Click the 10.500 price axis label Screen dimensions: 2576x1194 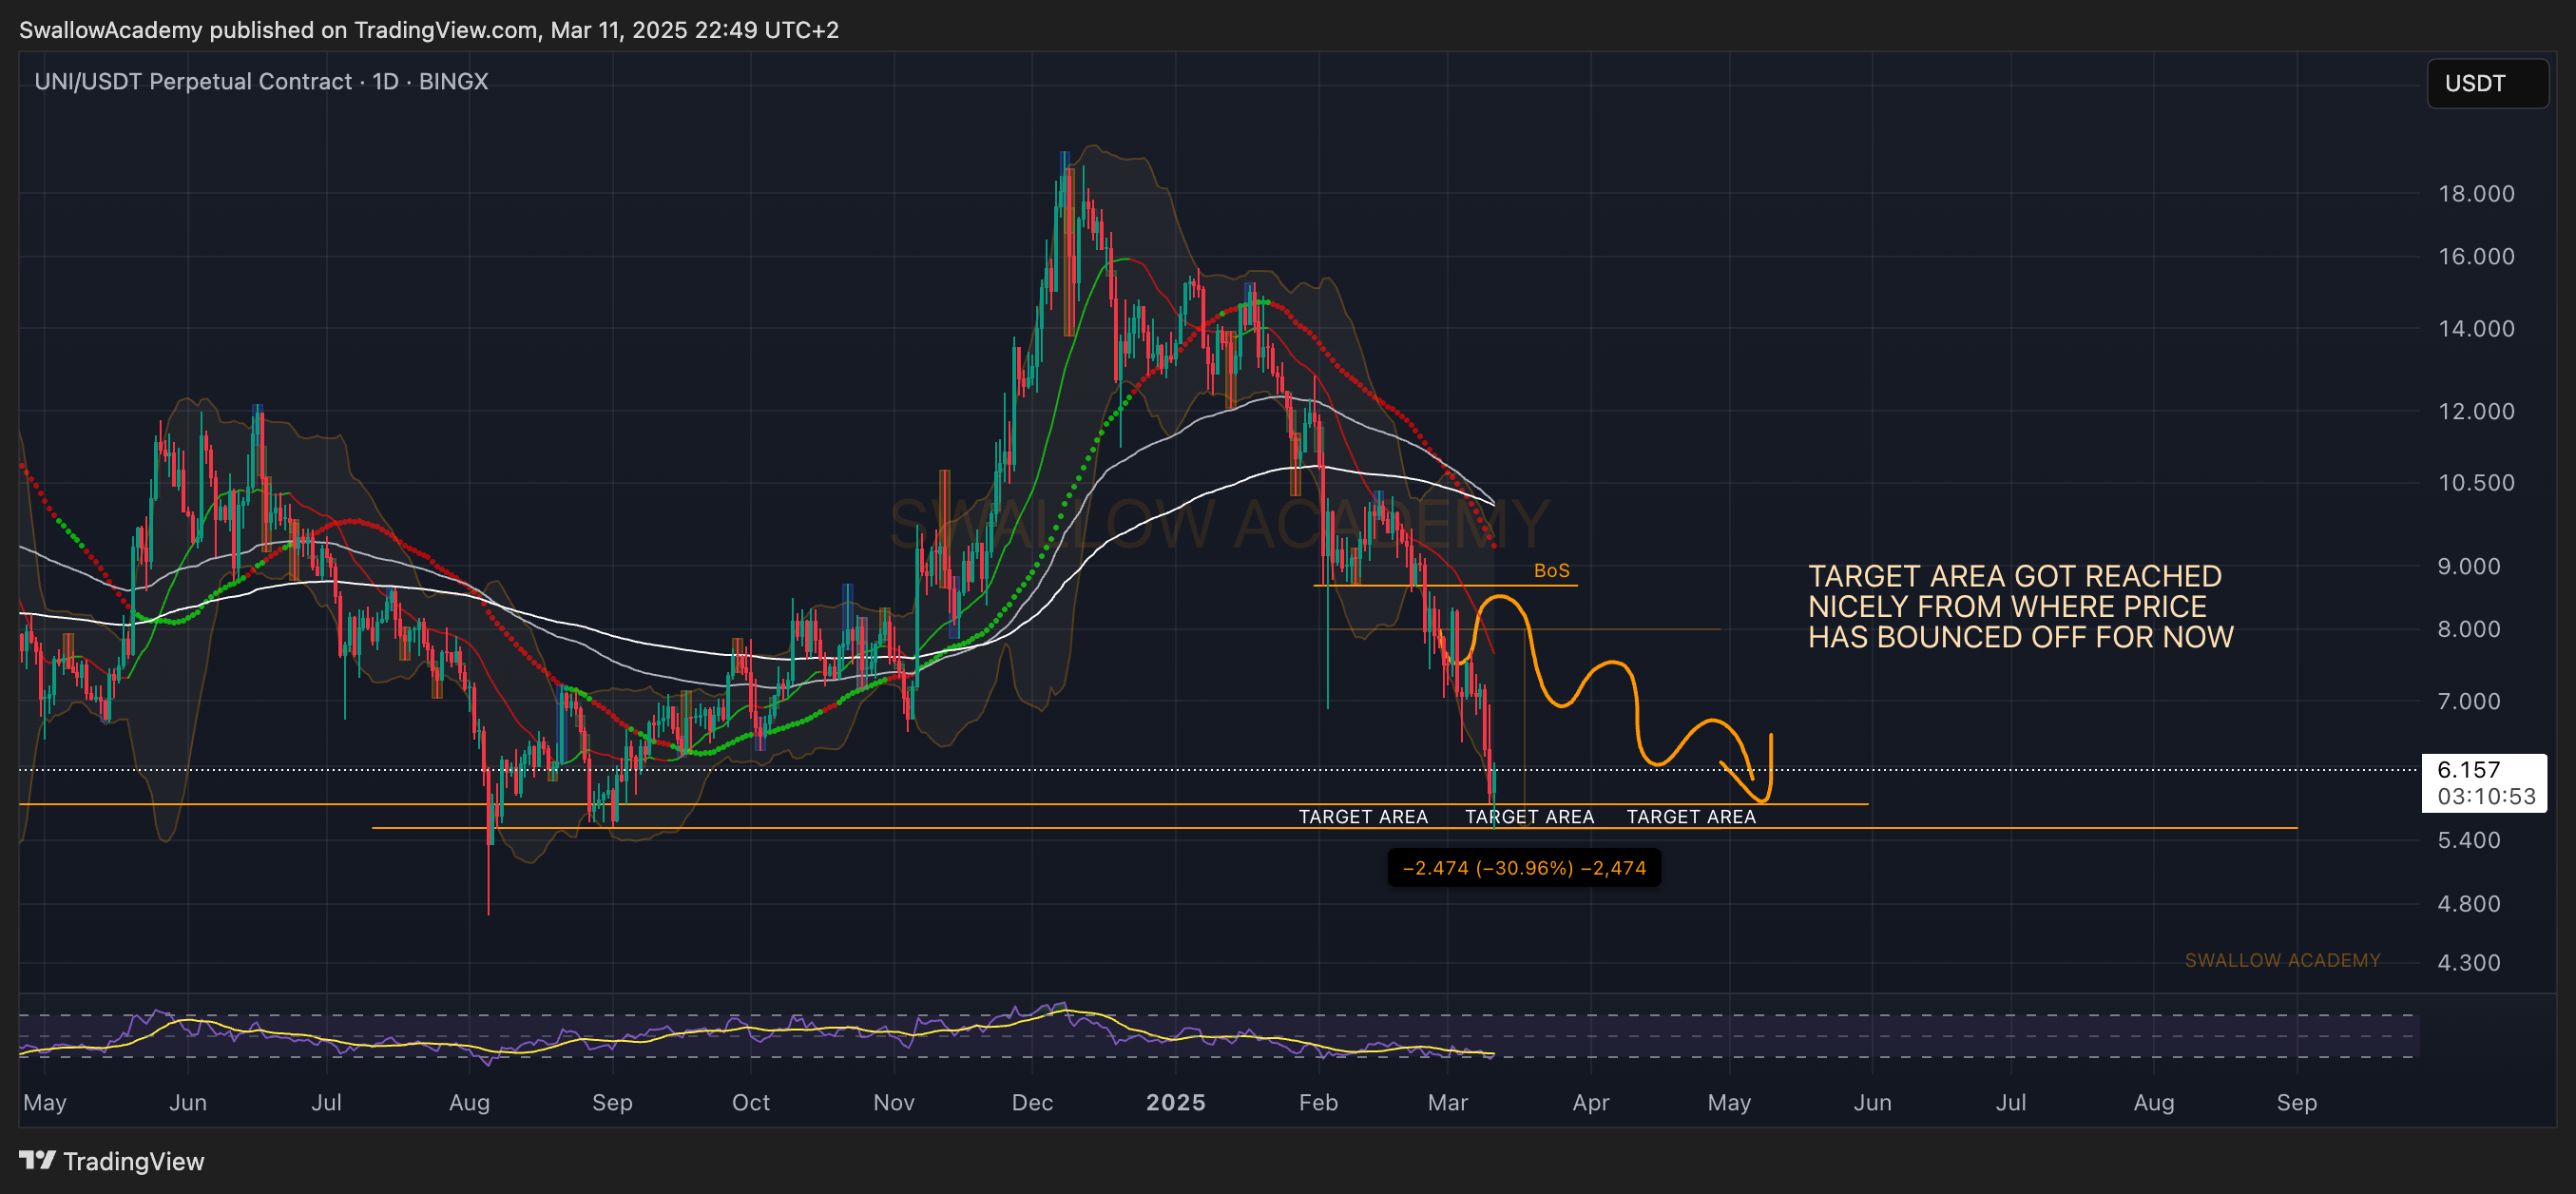pos(2476,482)
